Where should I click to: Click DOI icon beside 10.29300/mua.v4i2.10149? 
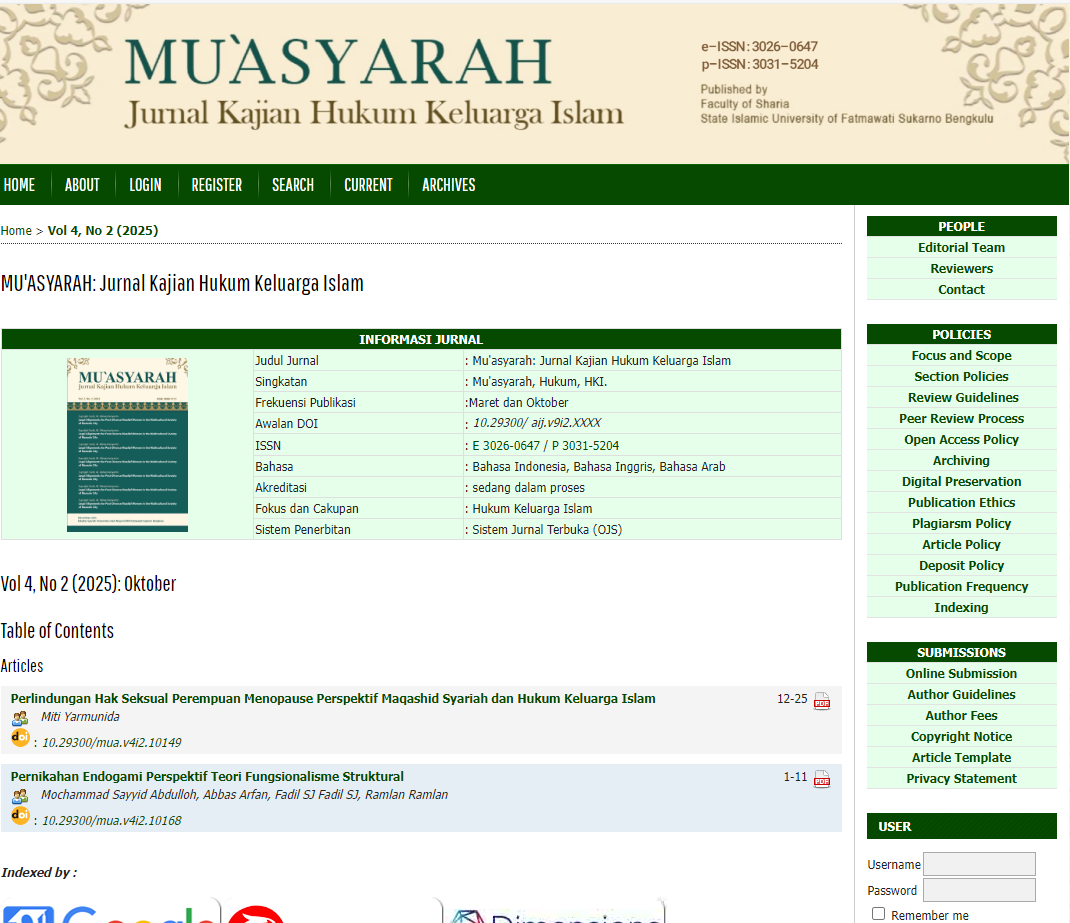tap(20, 739)
